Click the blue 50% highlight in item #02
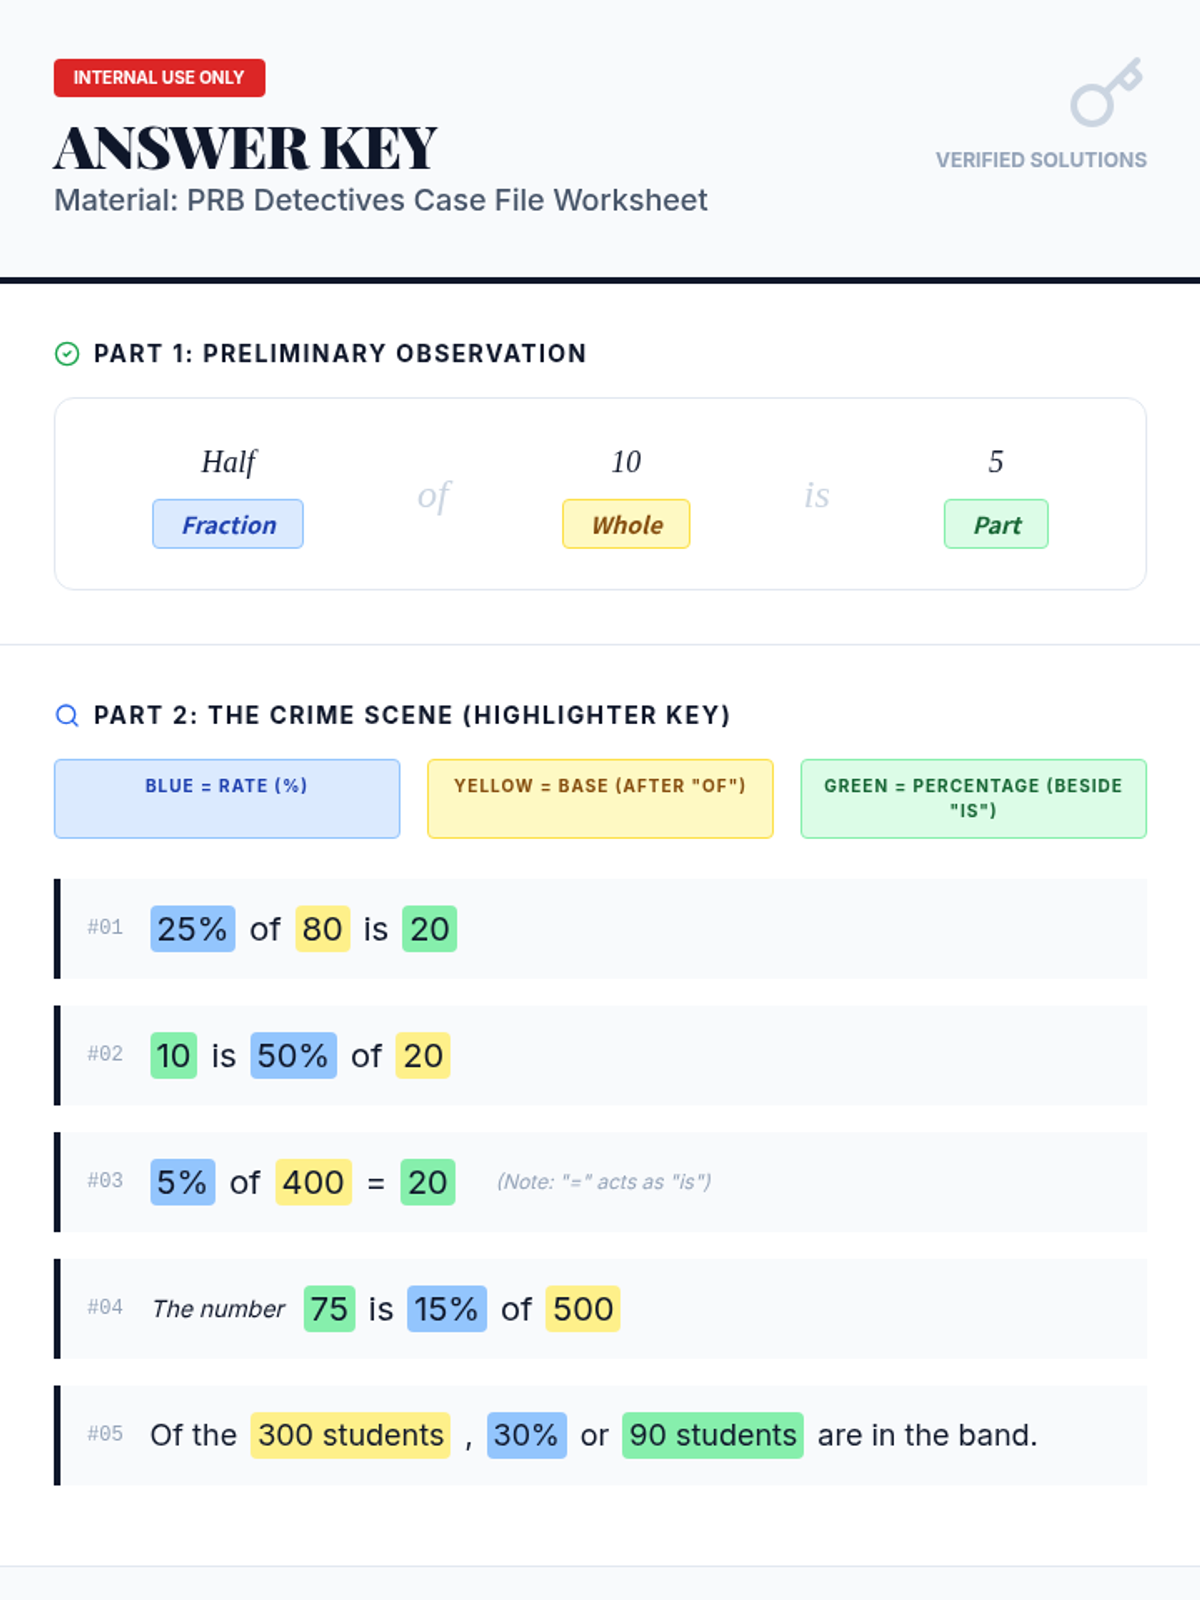The image size is (1200, 1600). [293, 1056]
